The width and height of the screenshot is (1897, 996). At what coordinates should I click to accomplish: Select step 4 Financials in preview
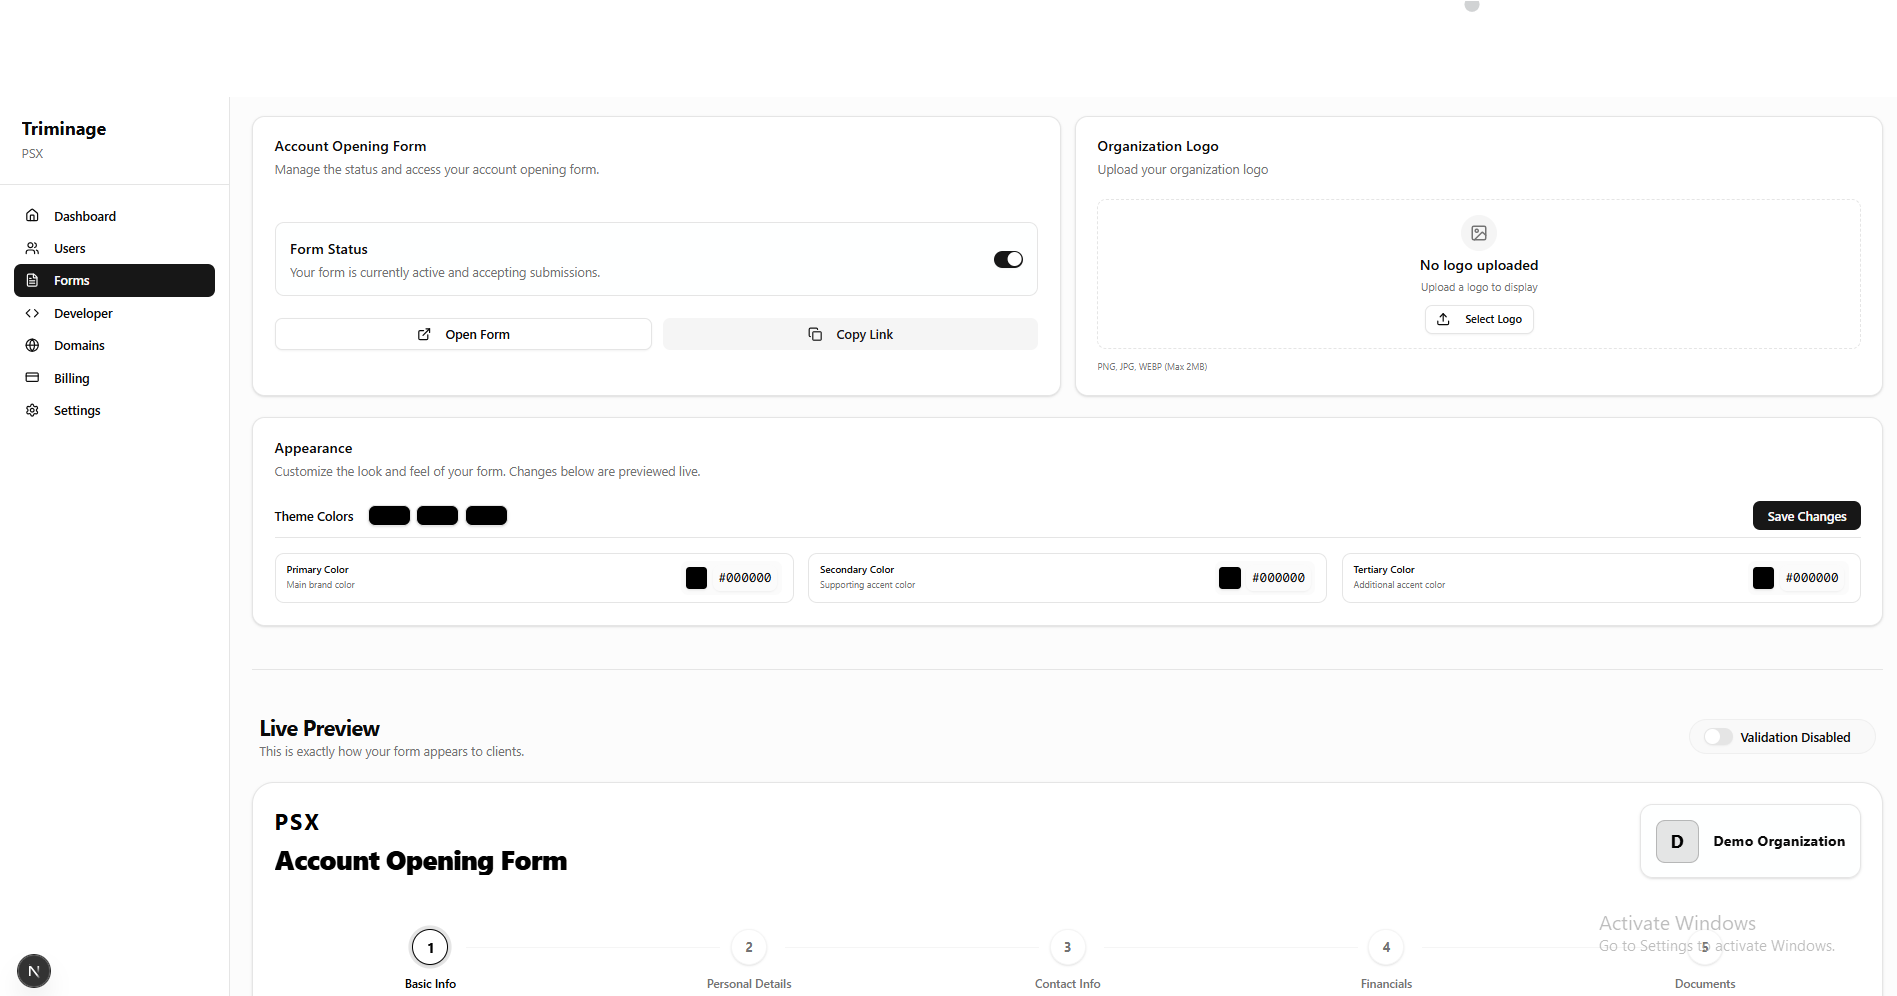1385,948
